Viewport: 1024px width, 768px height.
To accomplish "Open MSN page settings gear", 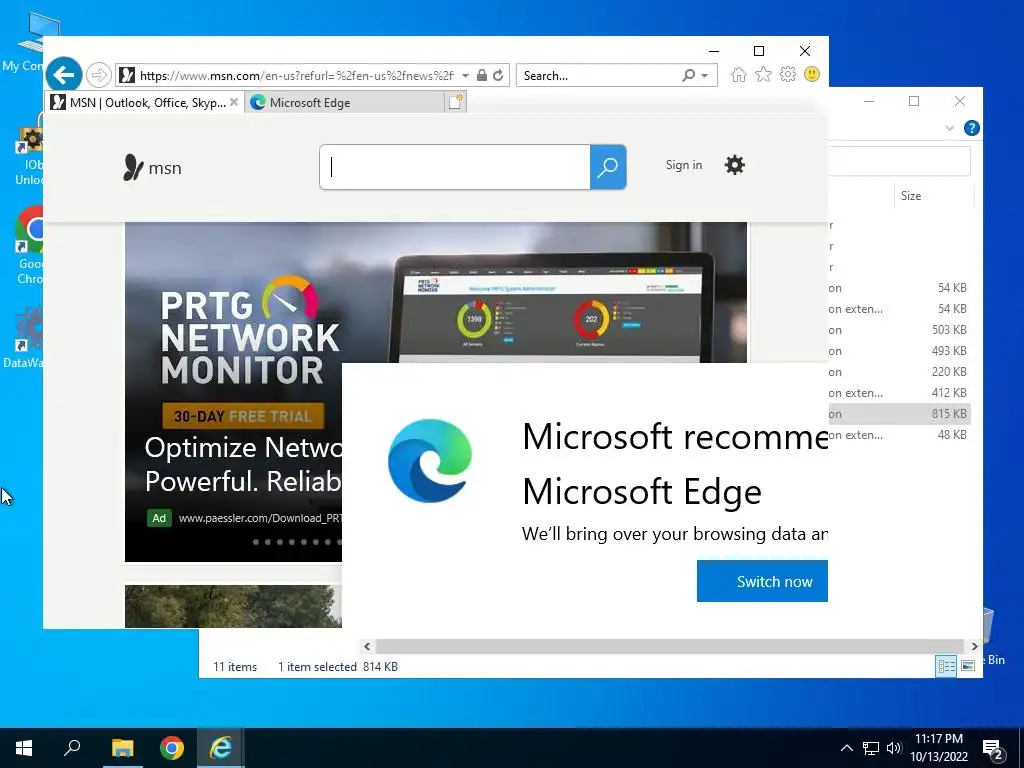I will click(x=735, y=165).
